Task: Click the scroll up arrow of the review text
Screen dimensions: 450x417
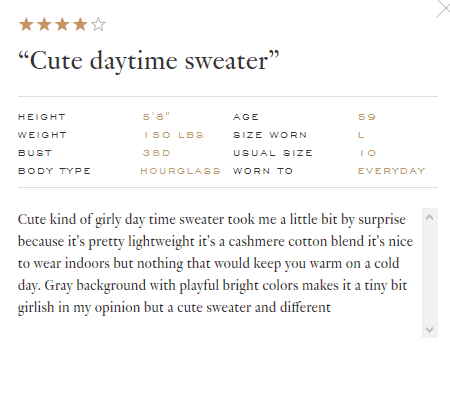Action: click(430, 217)
